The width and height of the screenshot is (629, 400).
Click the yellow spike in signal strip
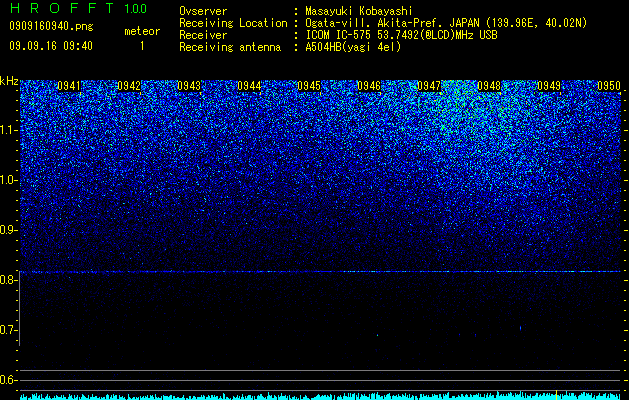pos(556,394)
